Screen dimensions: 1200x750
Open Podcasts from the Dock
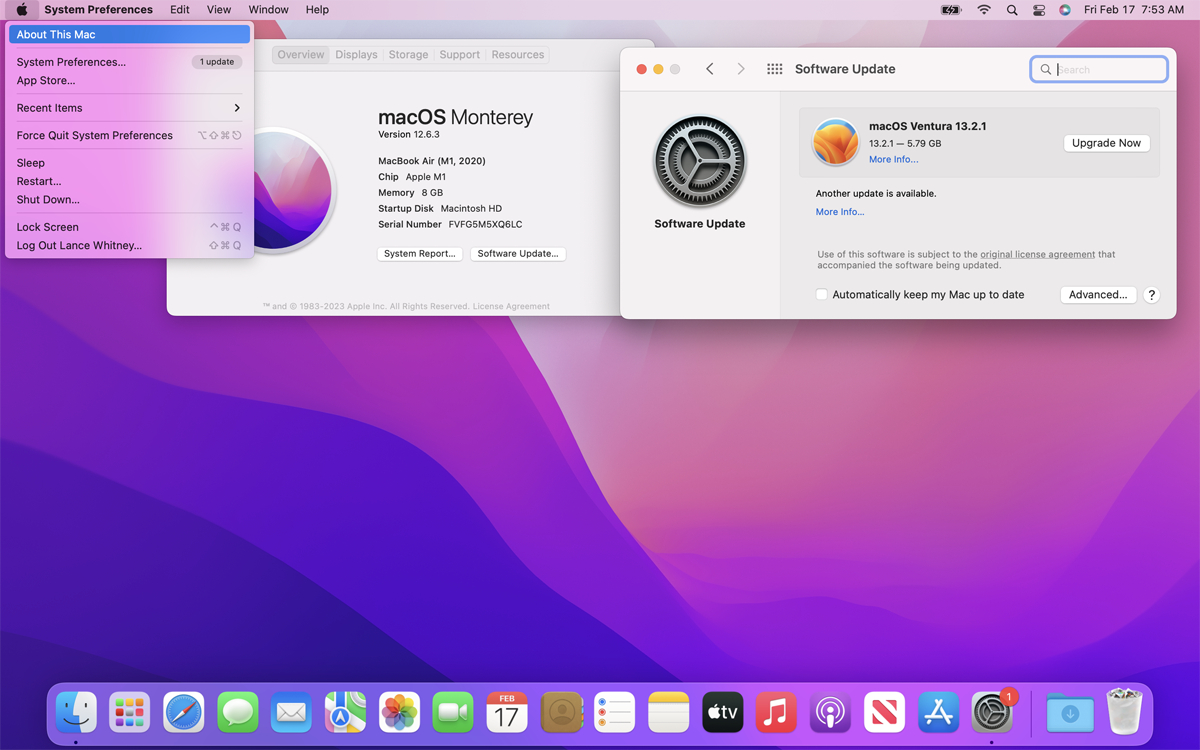click(x=830, y=712)
